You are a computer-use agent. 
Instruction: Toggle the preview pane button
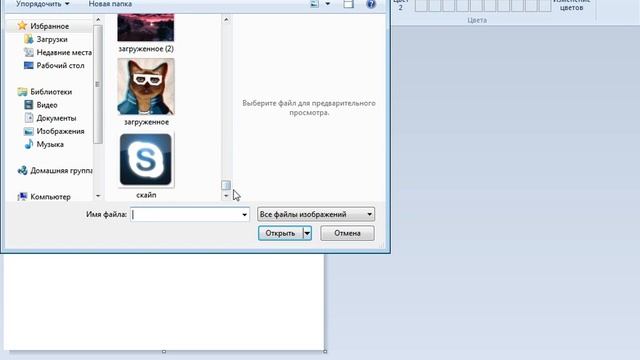(x=348, y=4)
